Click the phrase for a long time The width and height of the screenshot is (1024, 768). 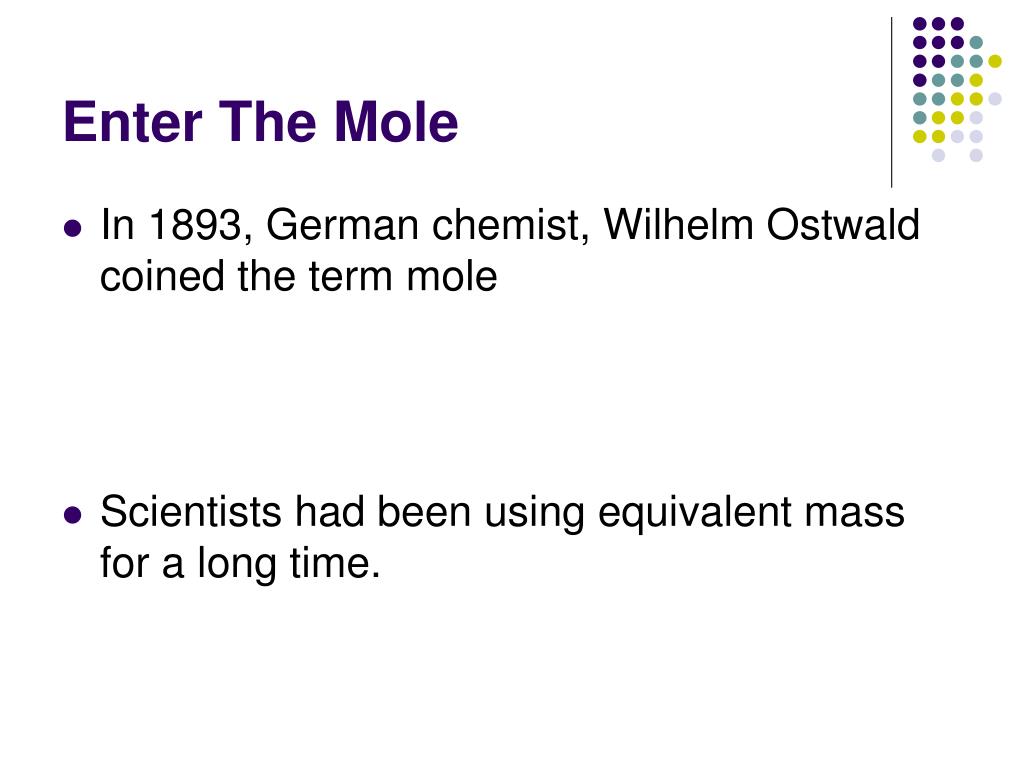(240, 564)
